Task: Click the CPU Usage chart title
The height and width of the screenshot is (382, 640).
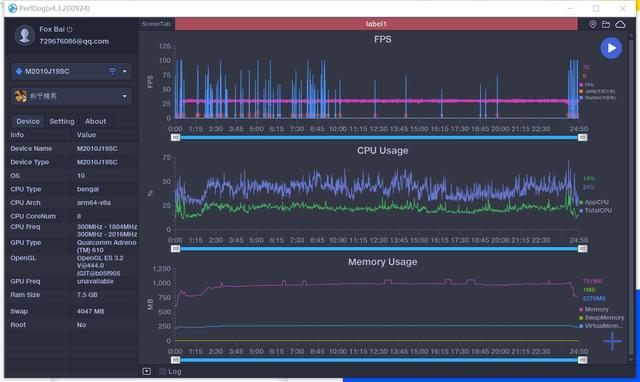Action: (x=382, y=151)
